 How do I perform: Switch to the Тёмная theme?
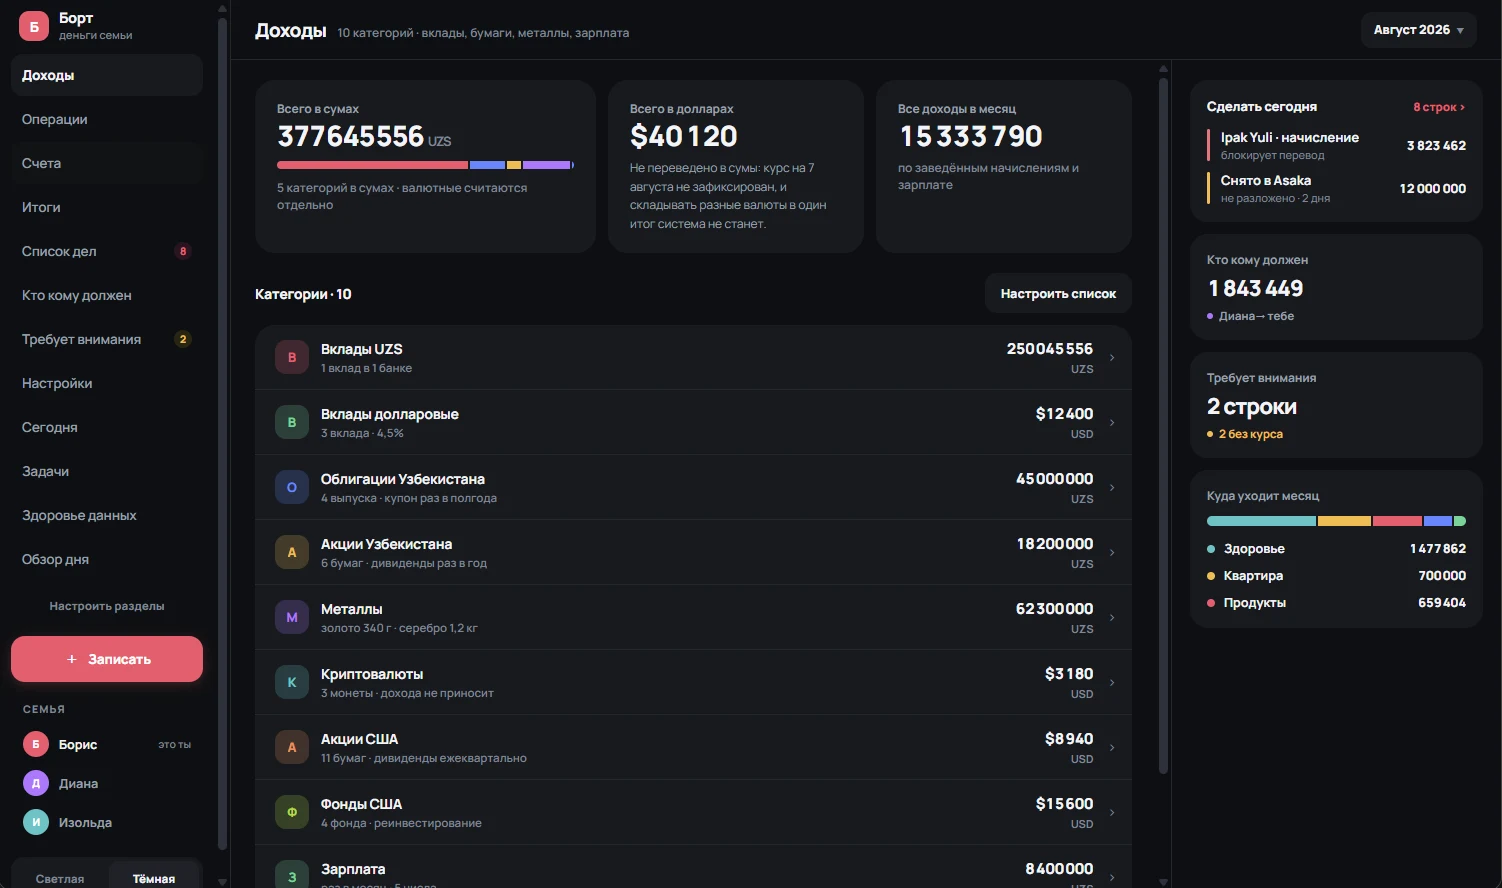point(154,878)
